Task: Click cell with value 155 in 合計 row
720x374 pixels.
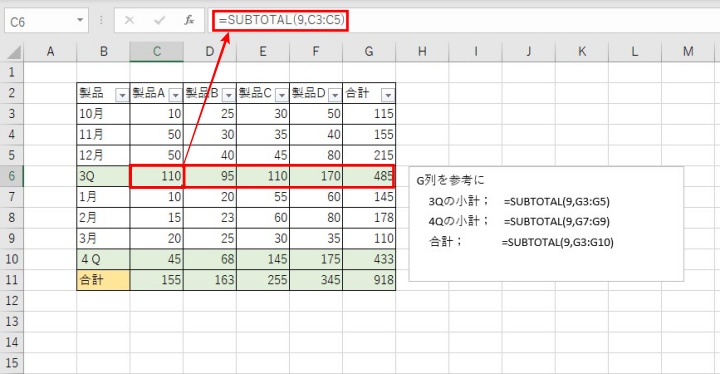Action: [x=157, y=280]
